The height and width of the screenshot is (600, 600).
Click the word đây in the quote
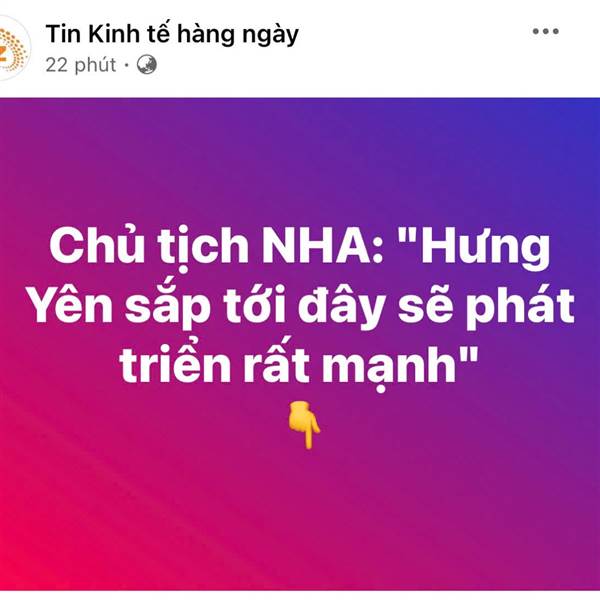pyautogui.click(x=341, y=307)
